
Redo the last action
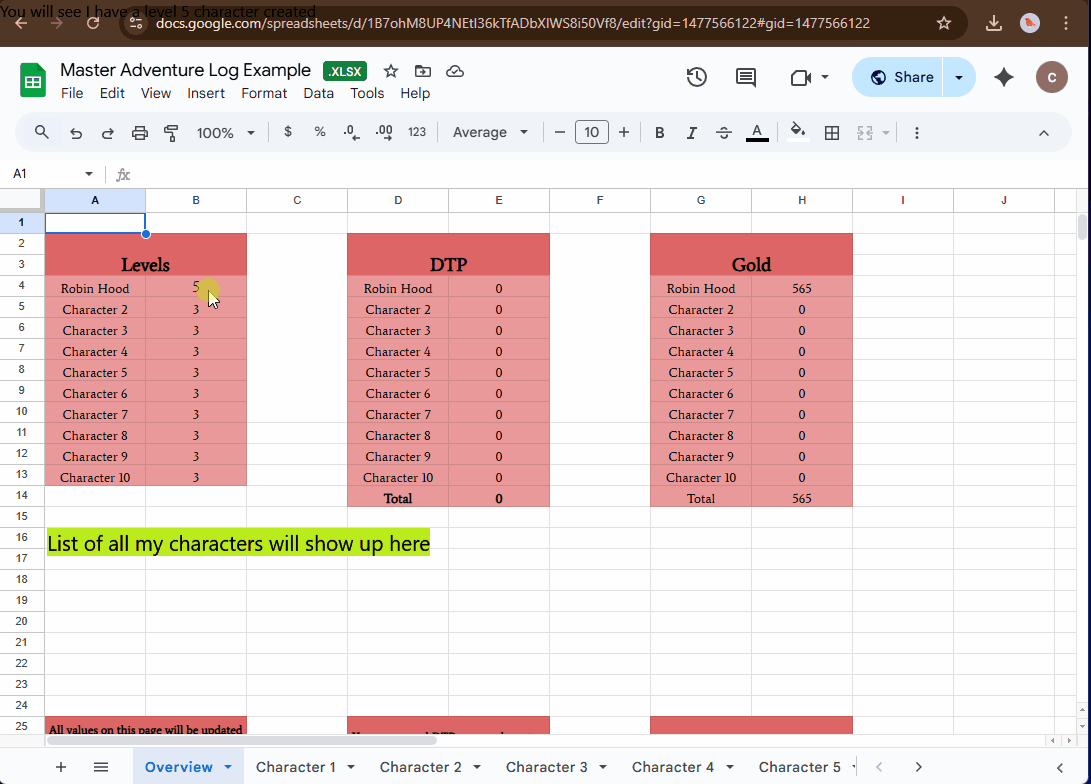[x=108, y=133]
